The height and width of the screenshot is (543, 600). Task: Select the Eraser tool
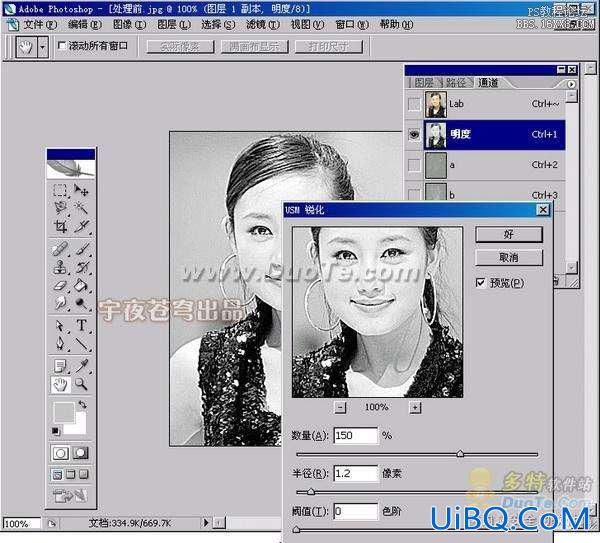60,285
